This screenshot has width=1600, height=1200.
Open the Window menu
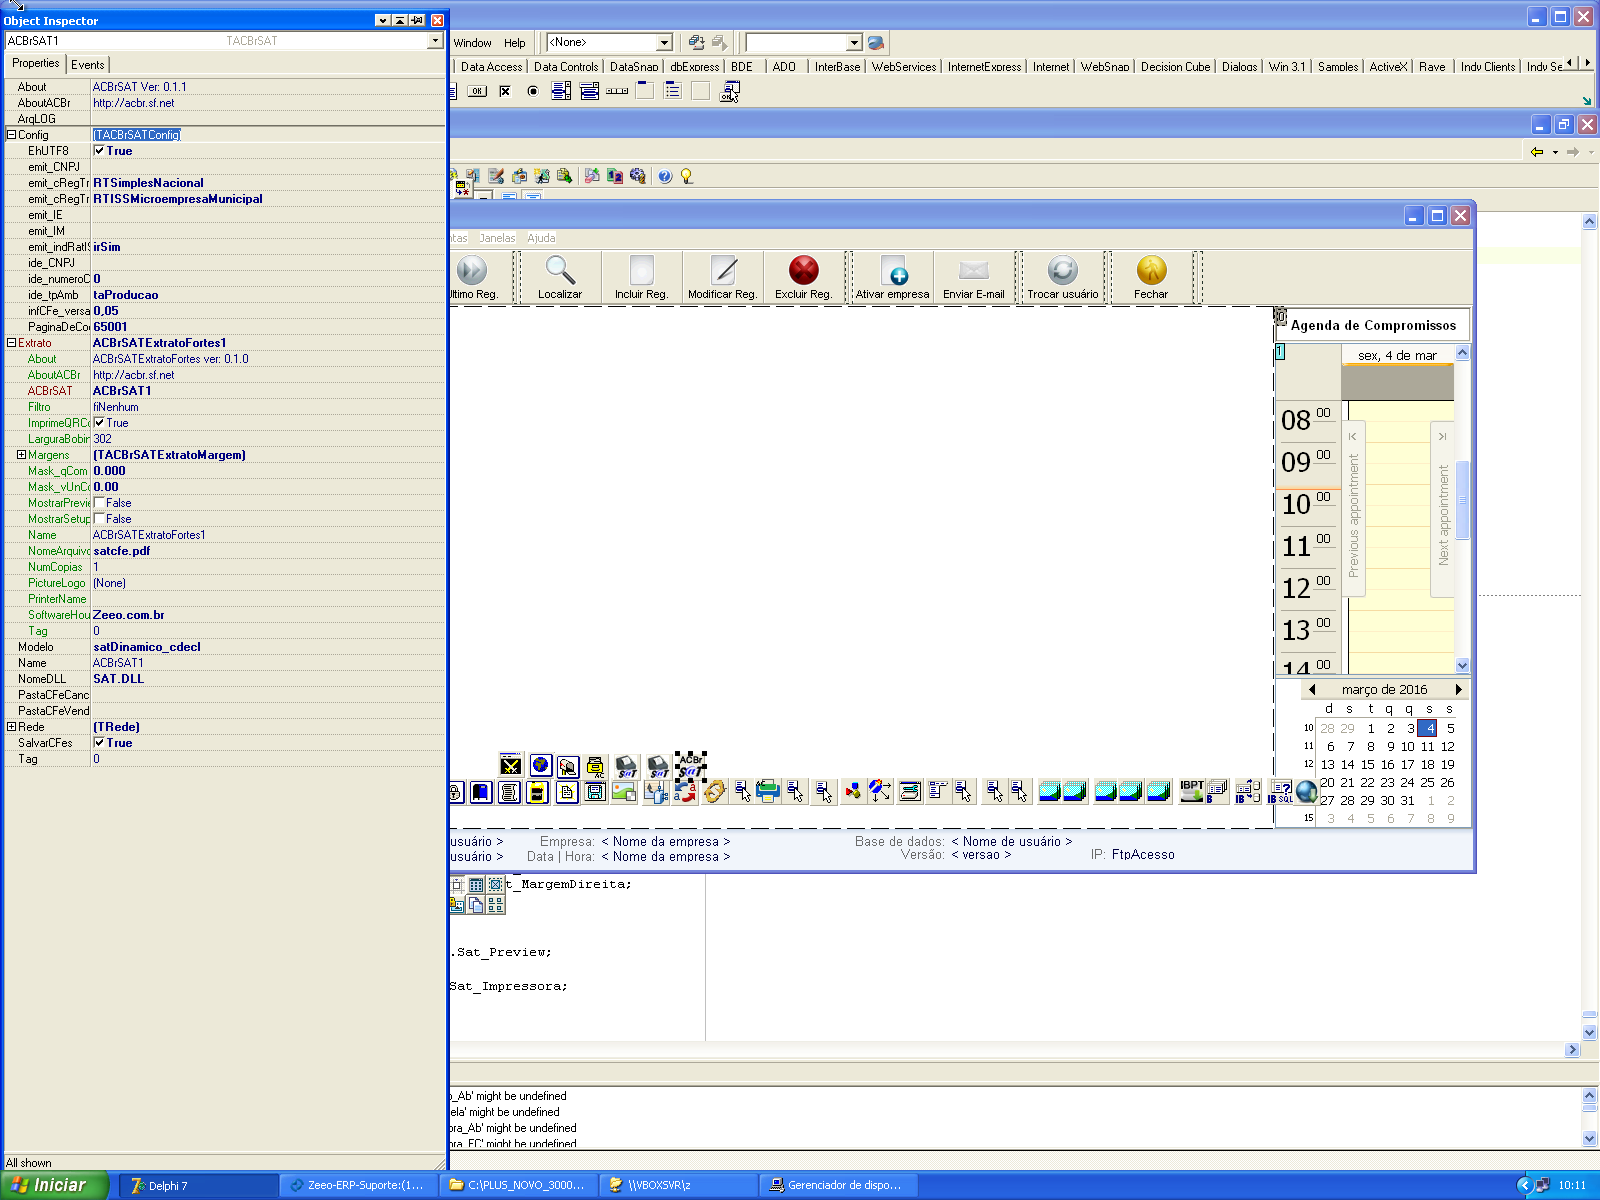(x=472, y=43)
